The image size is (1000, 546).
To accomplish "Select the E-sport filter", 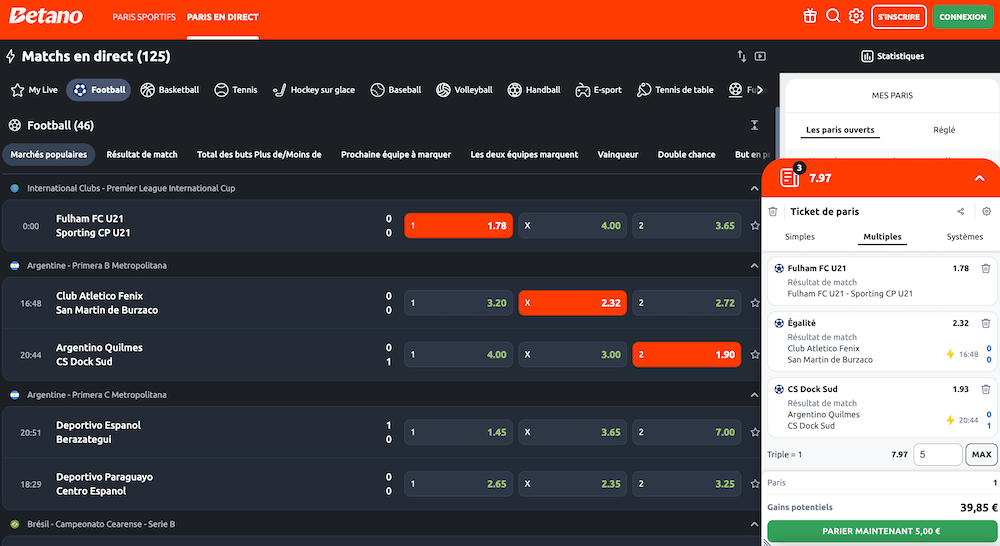I will click(x=598, y=90).
